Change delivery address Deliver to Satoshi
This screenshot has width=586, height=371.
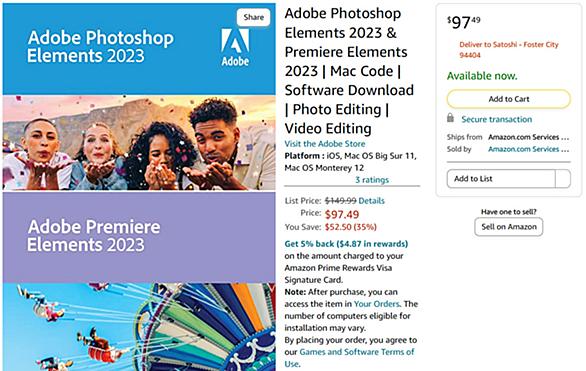[x=509, y=50]
